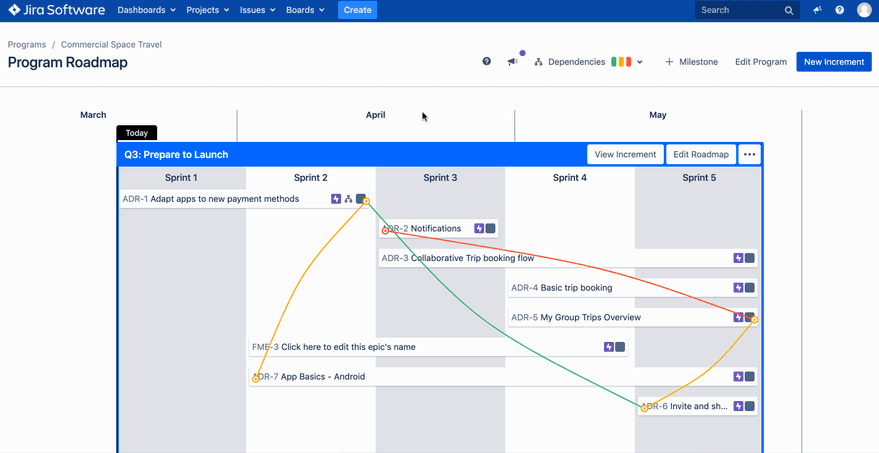
Task: Click the gray status square on ADR-4
Action: coord(750,288)
